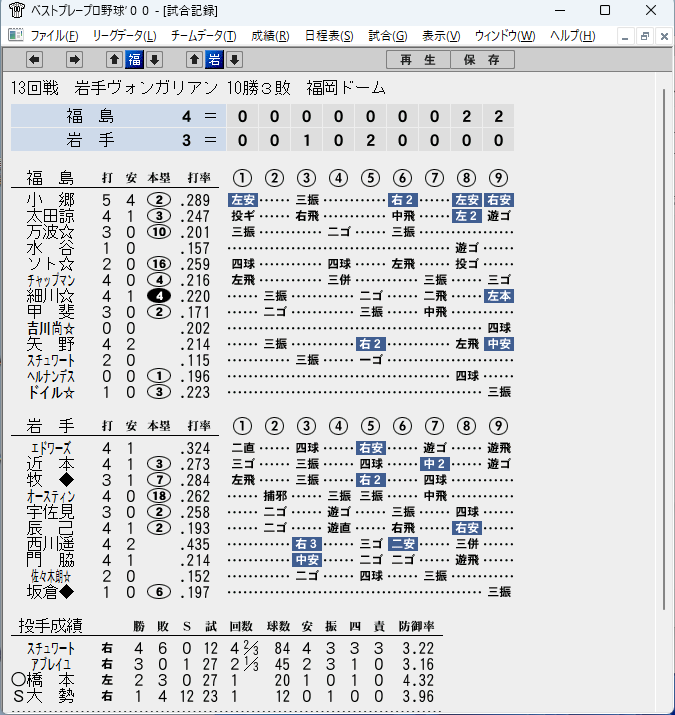Click 防御率 column header in pitching table

coord(416,627)
